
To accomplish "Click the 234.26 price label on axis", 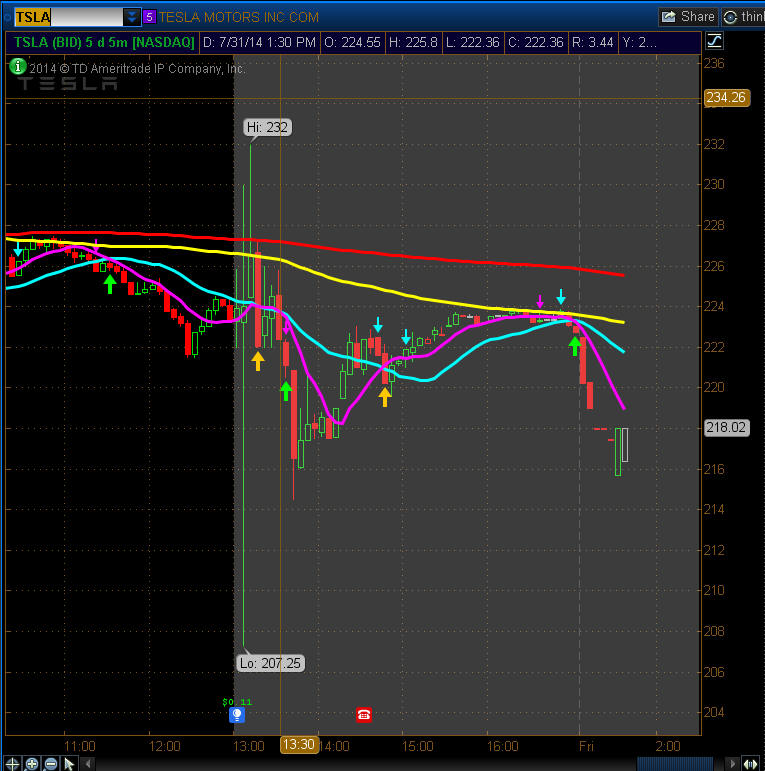I will click(726, 98).
